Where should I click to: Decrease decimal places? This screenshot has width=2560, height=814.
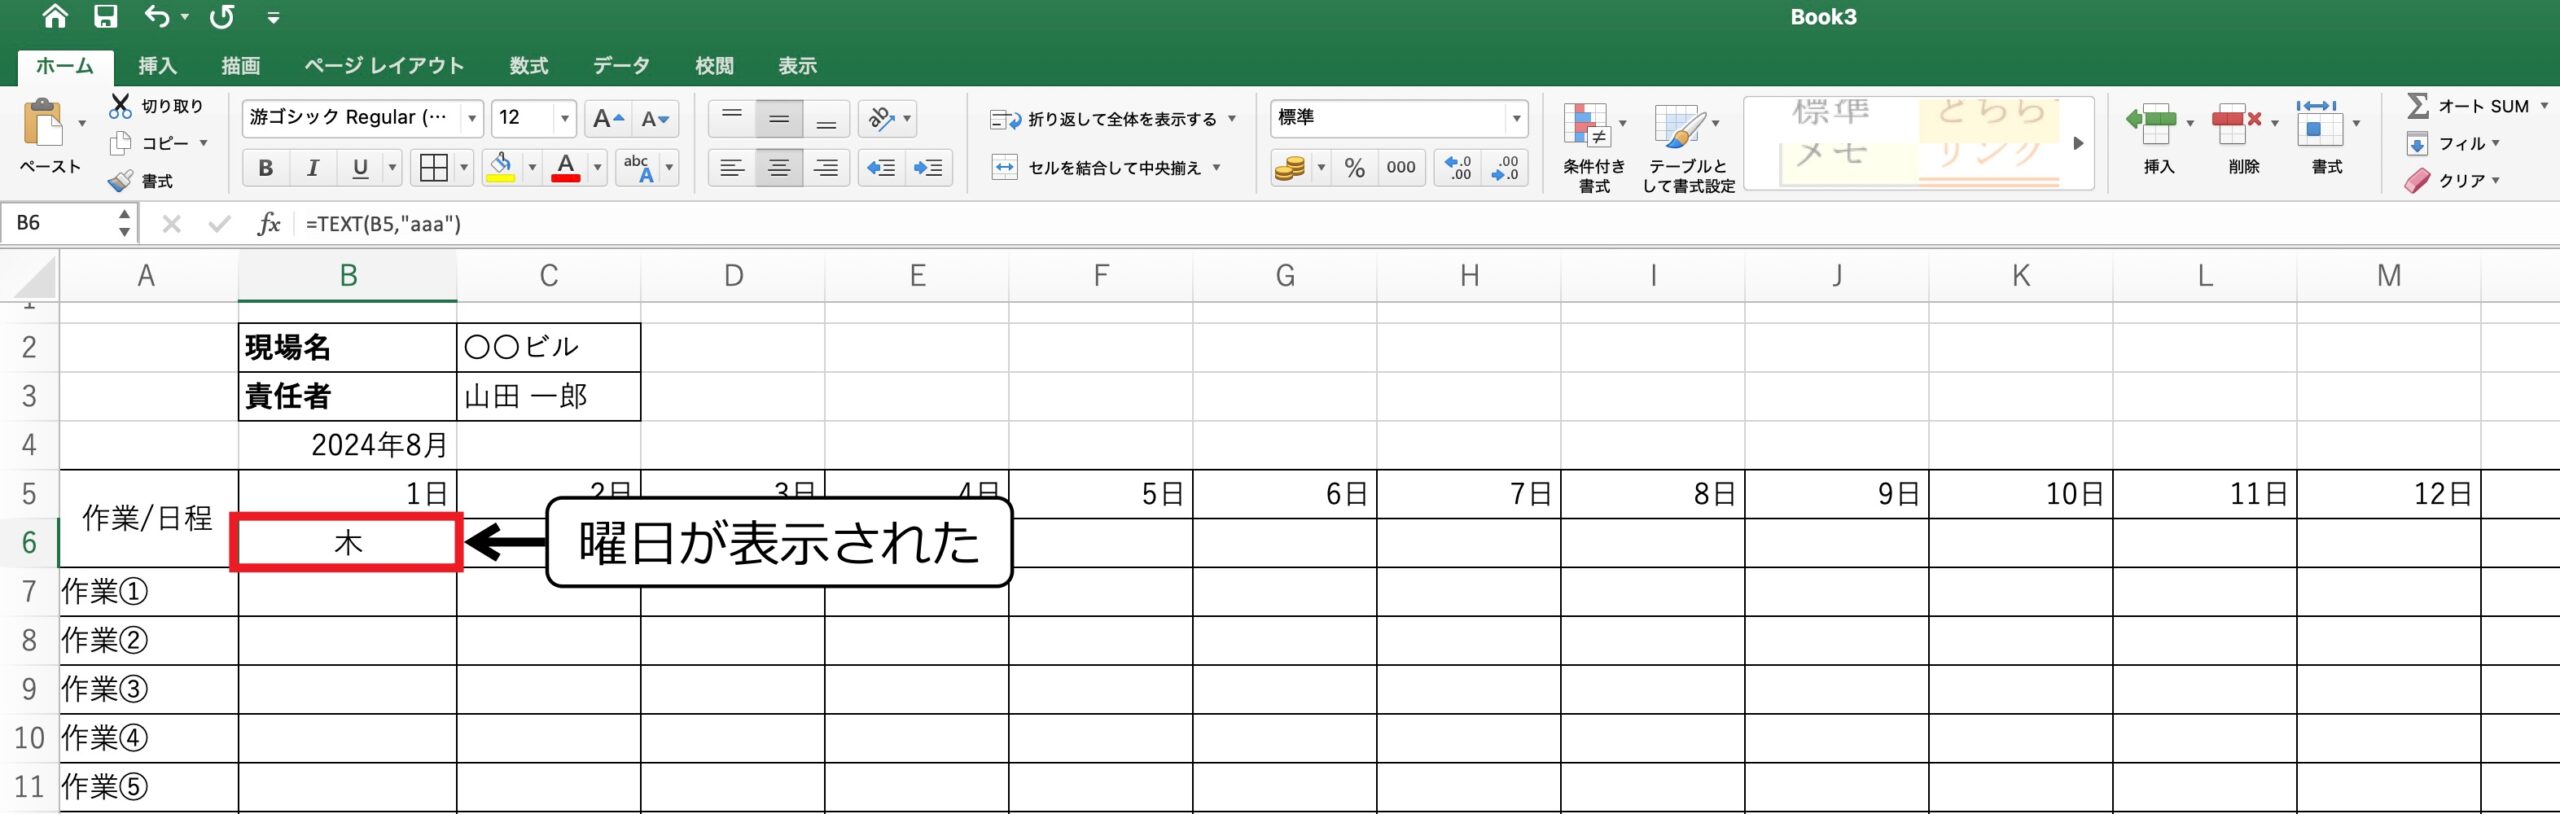(x=1505, y=168)
